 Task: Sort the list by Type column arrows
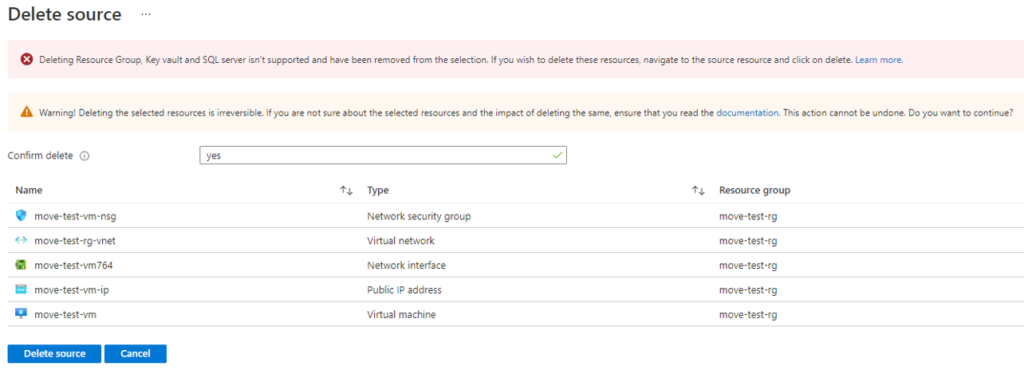tap(698, 191)
